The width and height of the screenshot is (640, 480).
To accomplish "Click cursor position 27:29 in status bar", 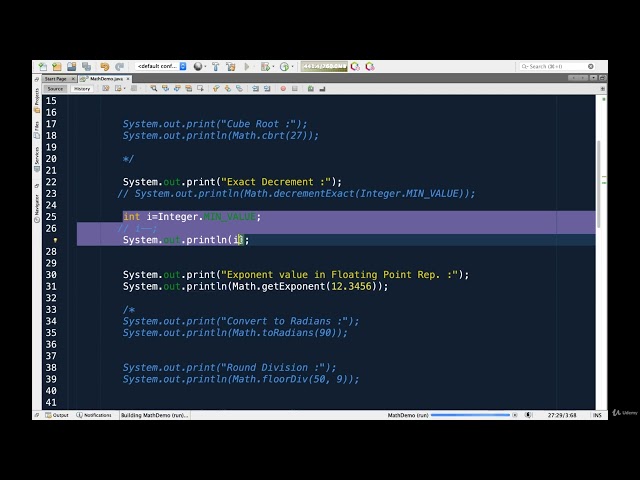I will [562, 415].
